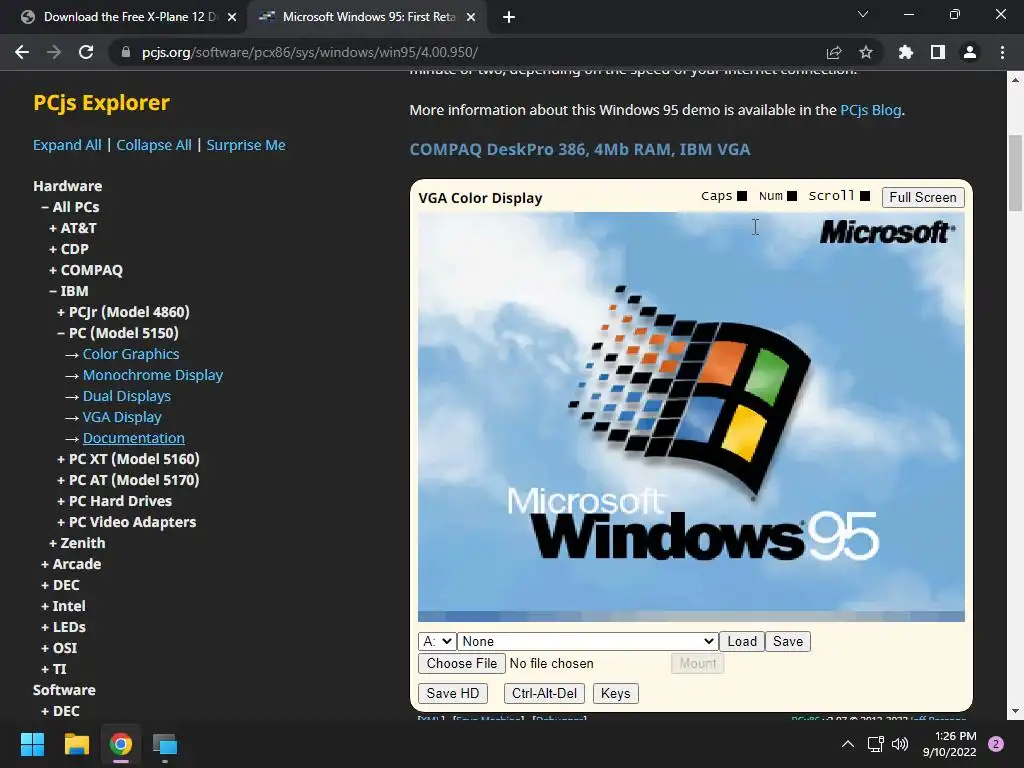This screenshot has height=768, width=1024.
Task: Click Collapse All in PCjs Explorer
Action: (x=154, y=145)
